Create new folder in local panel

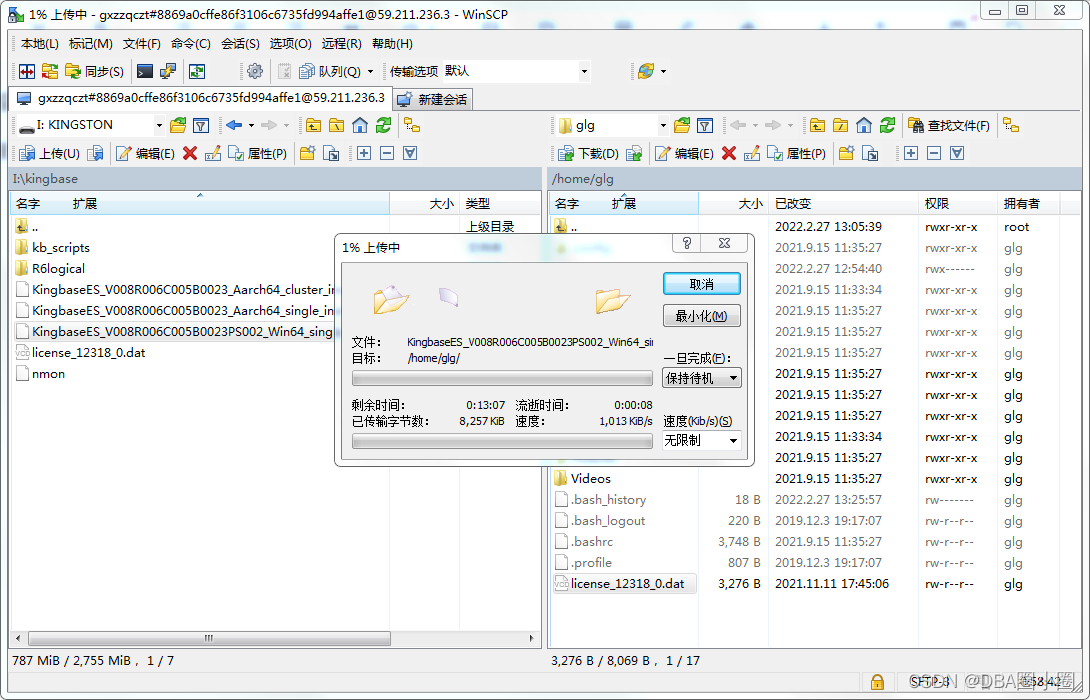(x=307, y=153)
